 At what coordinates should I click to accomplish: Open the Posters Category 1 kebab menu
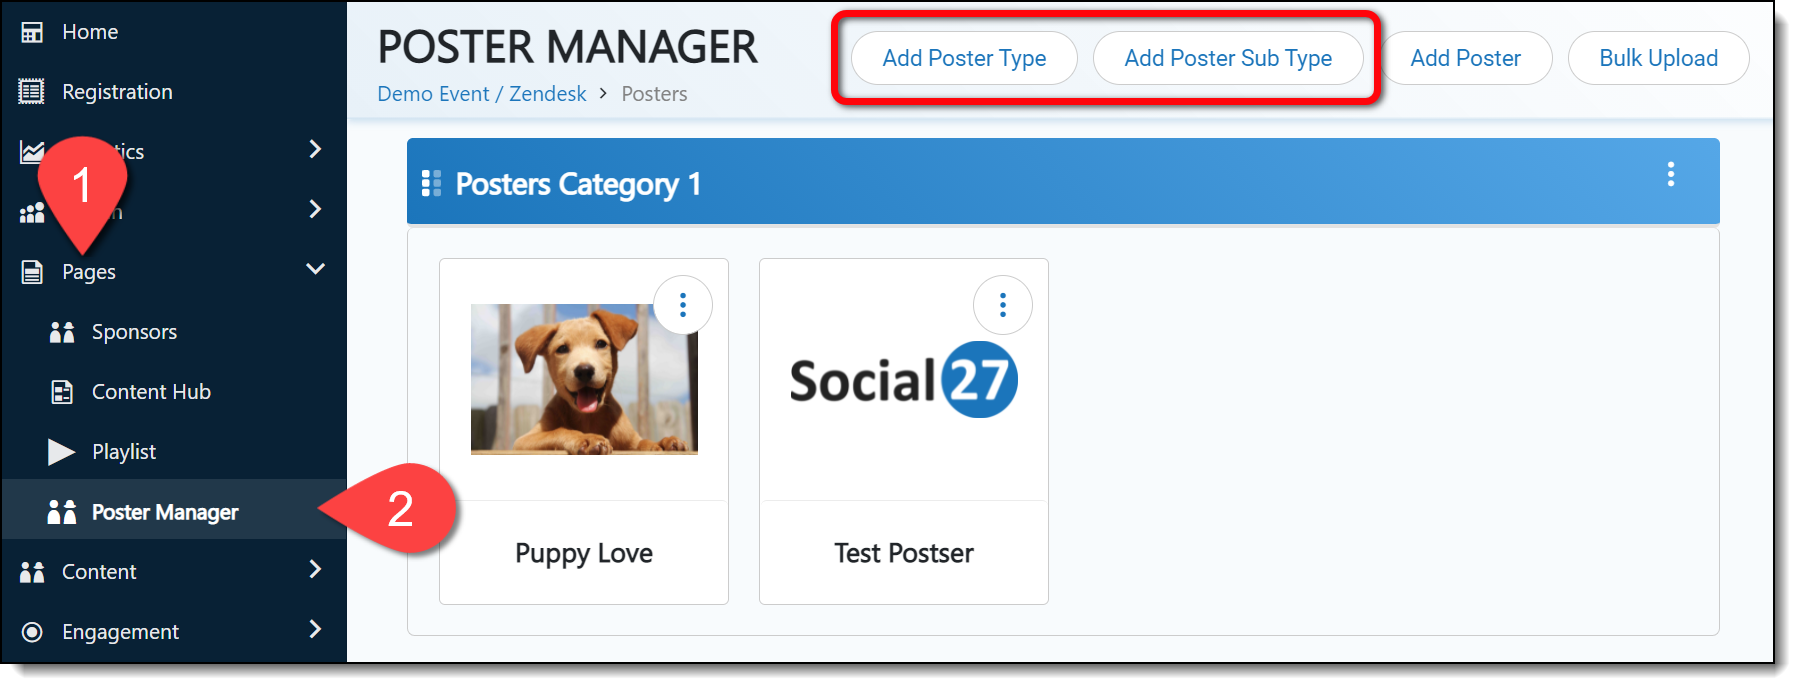tap(1670, 175)
